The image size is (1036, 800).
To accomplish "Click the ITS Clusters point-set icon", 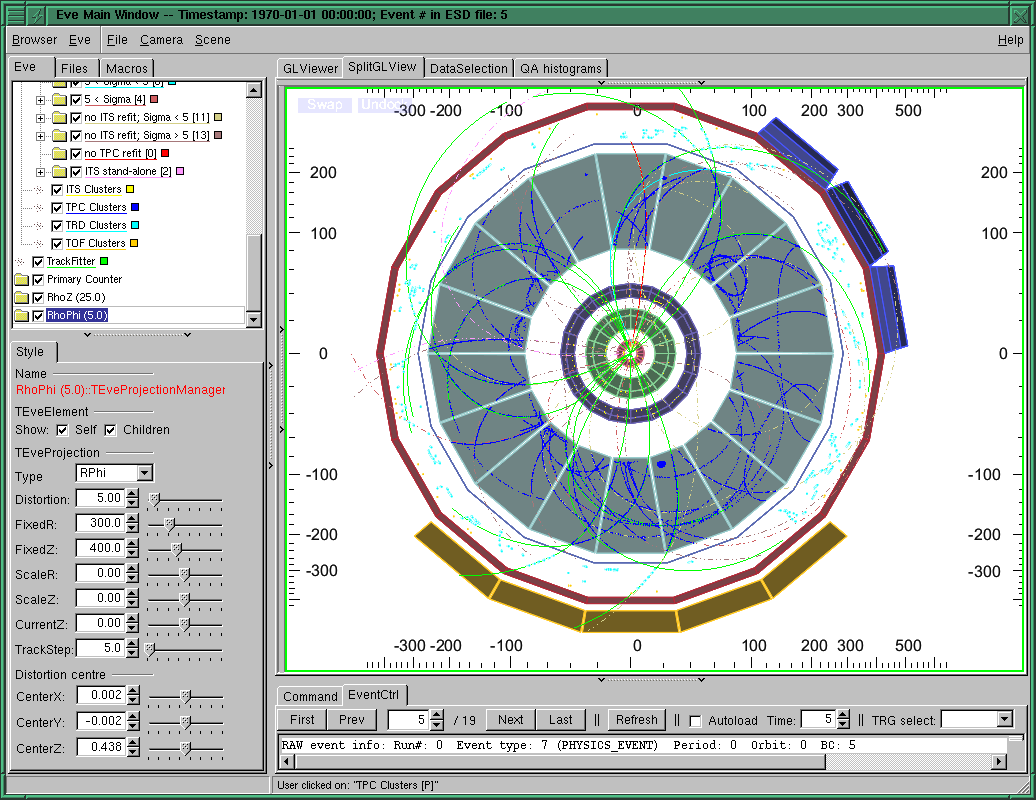I will tap(40, 190).
